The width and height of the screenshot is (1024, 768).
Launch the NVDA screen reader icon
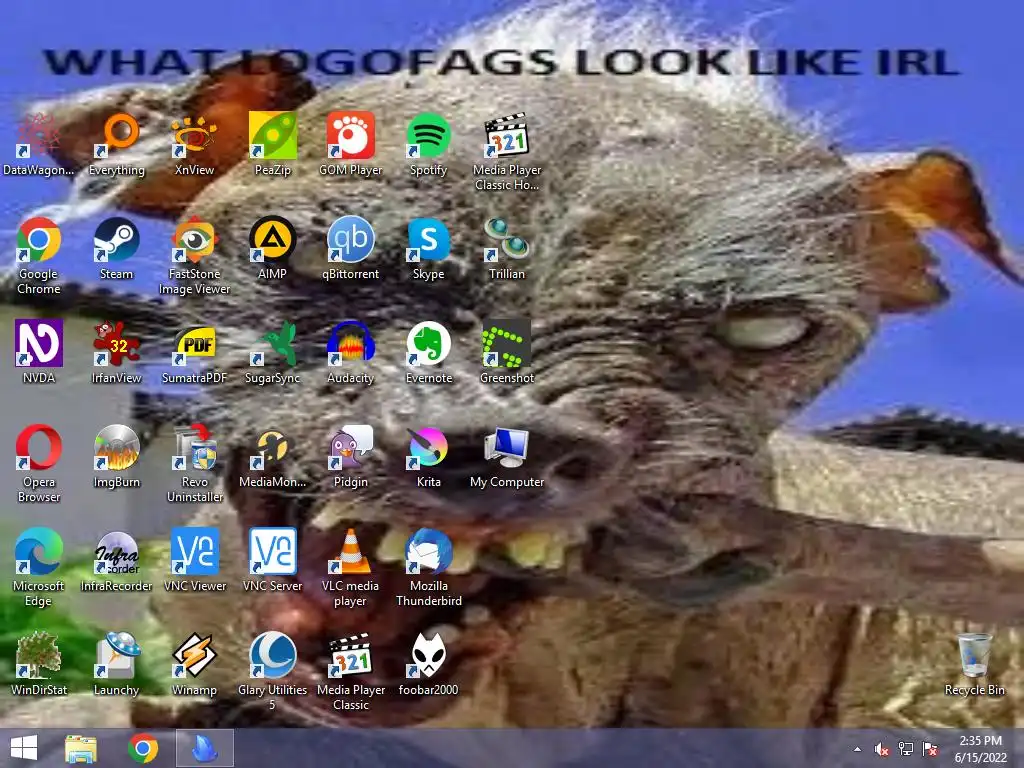(39, 353)
